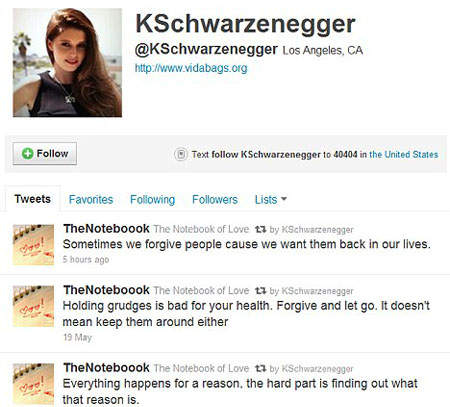This screenshot has width=450, height=407.
Task: Open the 5 hours ago timestamp
Action: (x=86, y=259)
